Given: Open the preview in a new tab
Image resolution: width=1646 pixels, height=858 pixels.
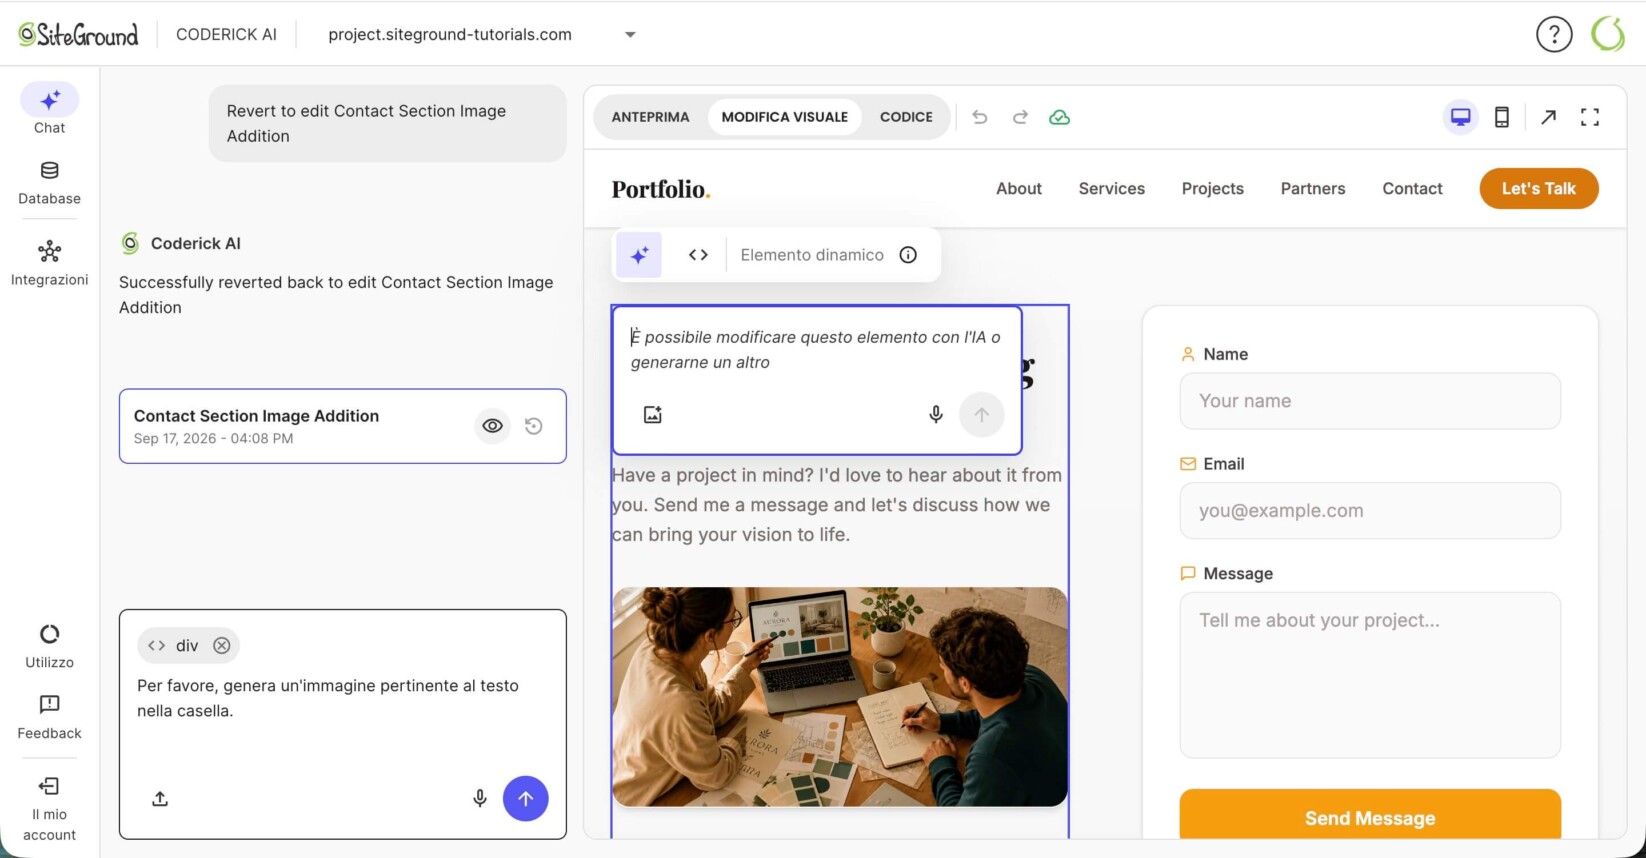Looking at the screenshot, I should pos(1548,117).
